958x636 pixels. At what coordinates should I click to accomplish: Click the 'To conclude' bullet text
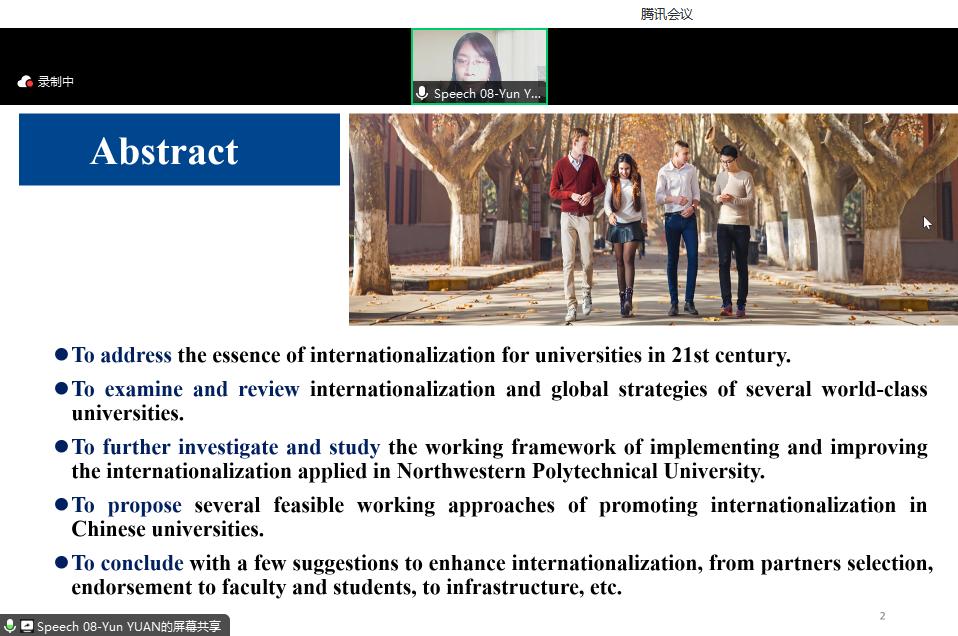128,563
